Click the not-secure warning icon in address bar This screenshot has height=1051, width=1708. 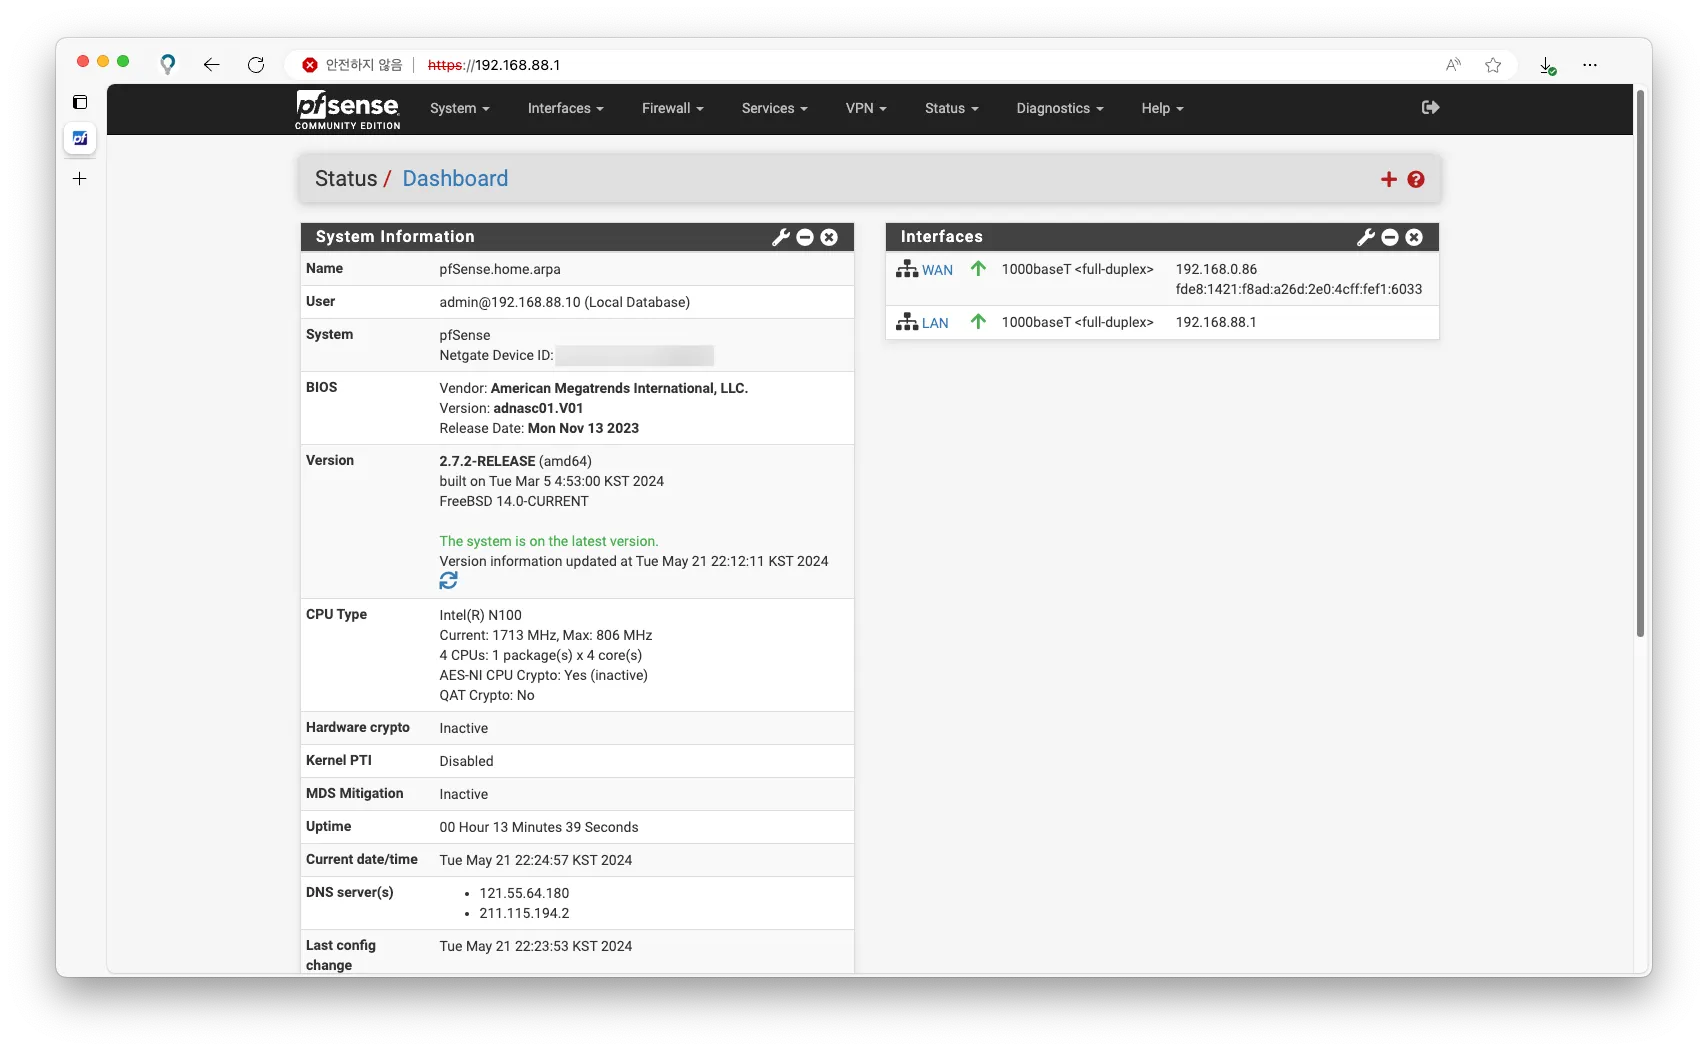(x=310, y=65)
